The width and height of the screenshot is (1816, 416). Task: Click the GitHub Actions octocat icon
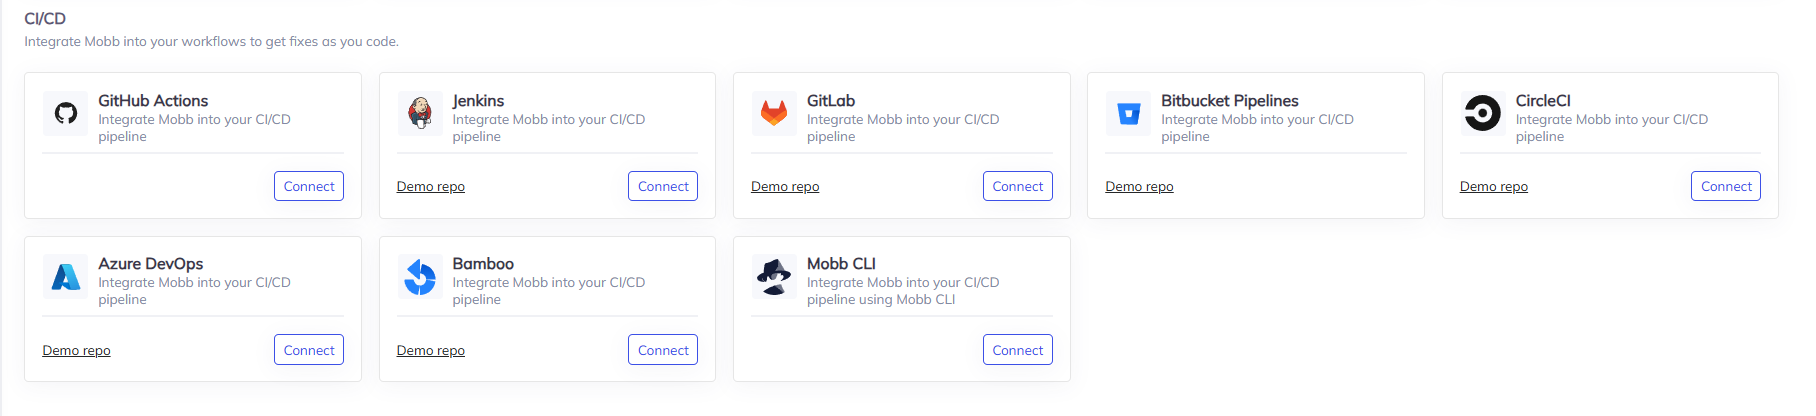pyautogui.click(x=66, y=113)
